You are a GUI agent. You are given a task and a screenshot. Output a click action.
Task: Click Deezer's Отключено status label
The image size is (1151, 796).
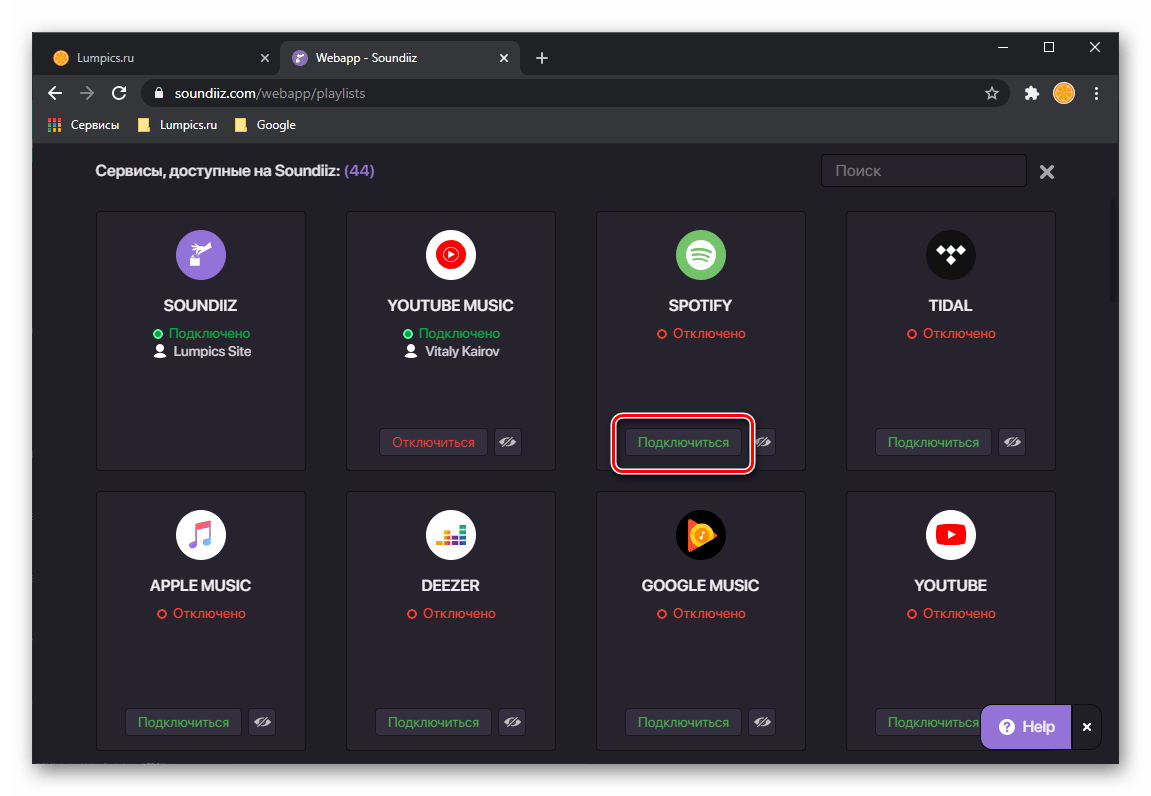[x=460, y=613]
